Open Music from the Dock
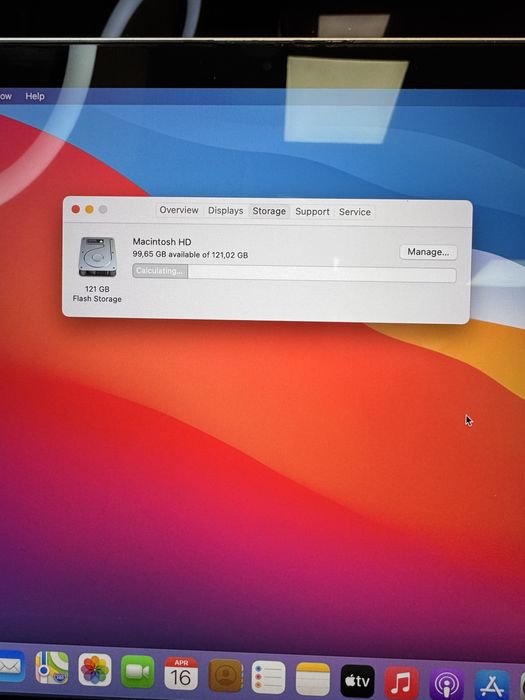The width and height of the screenshot is (525, 700). (402, 683)
